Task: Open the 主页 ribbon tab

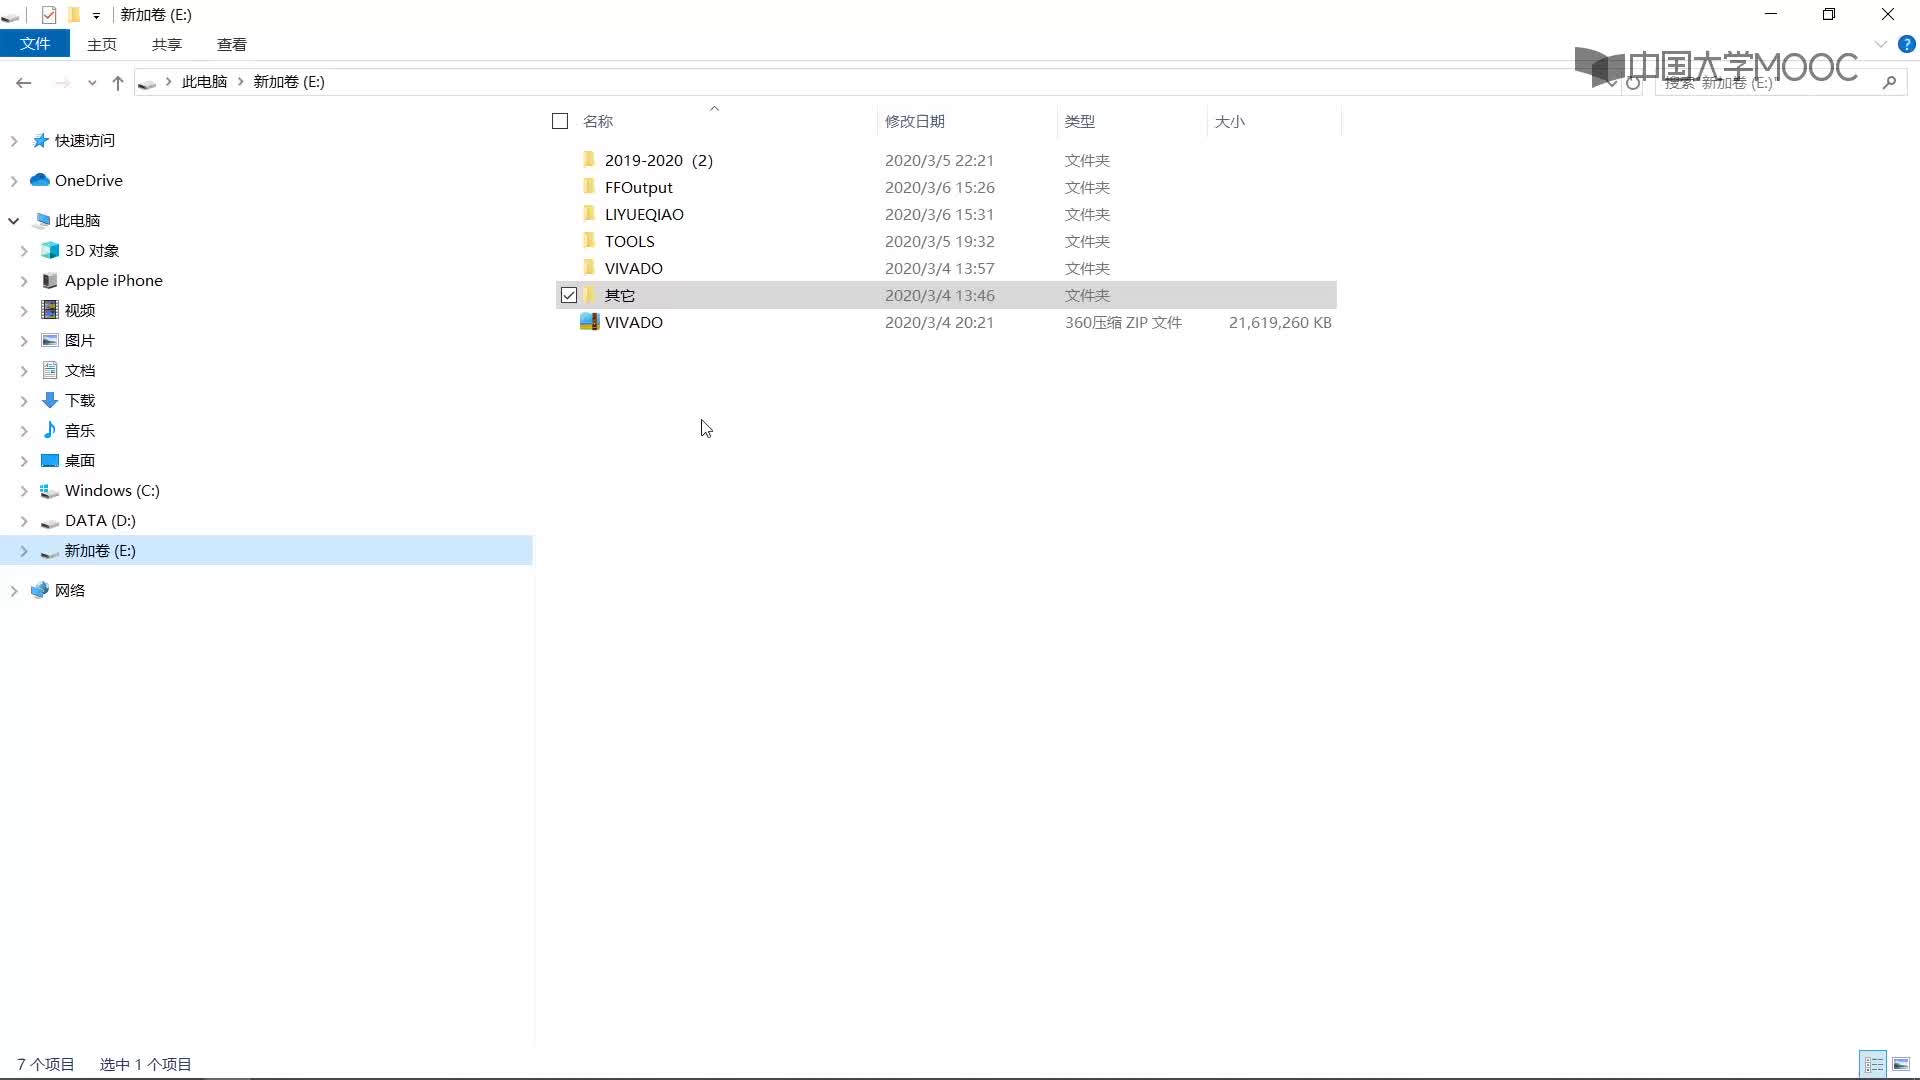Action: [102, 44]
